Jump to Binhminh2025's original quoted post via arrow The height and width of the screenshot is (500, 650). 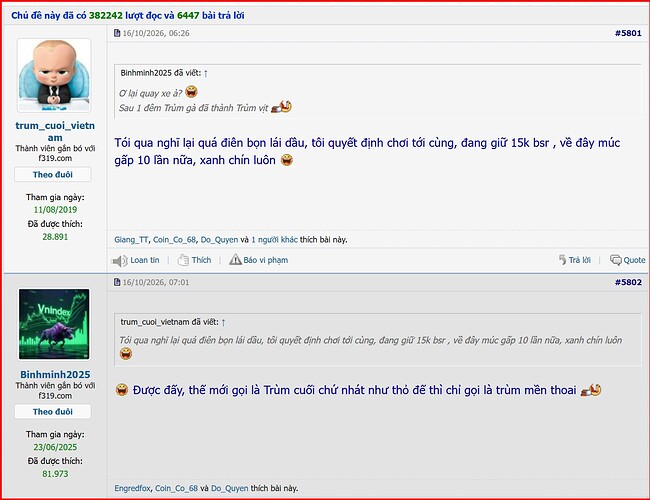tap(206, 73)
